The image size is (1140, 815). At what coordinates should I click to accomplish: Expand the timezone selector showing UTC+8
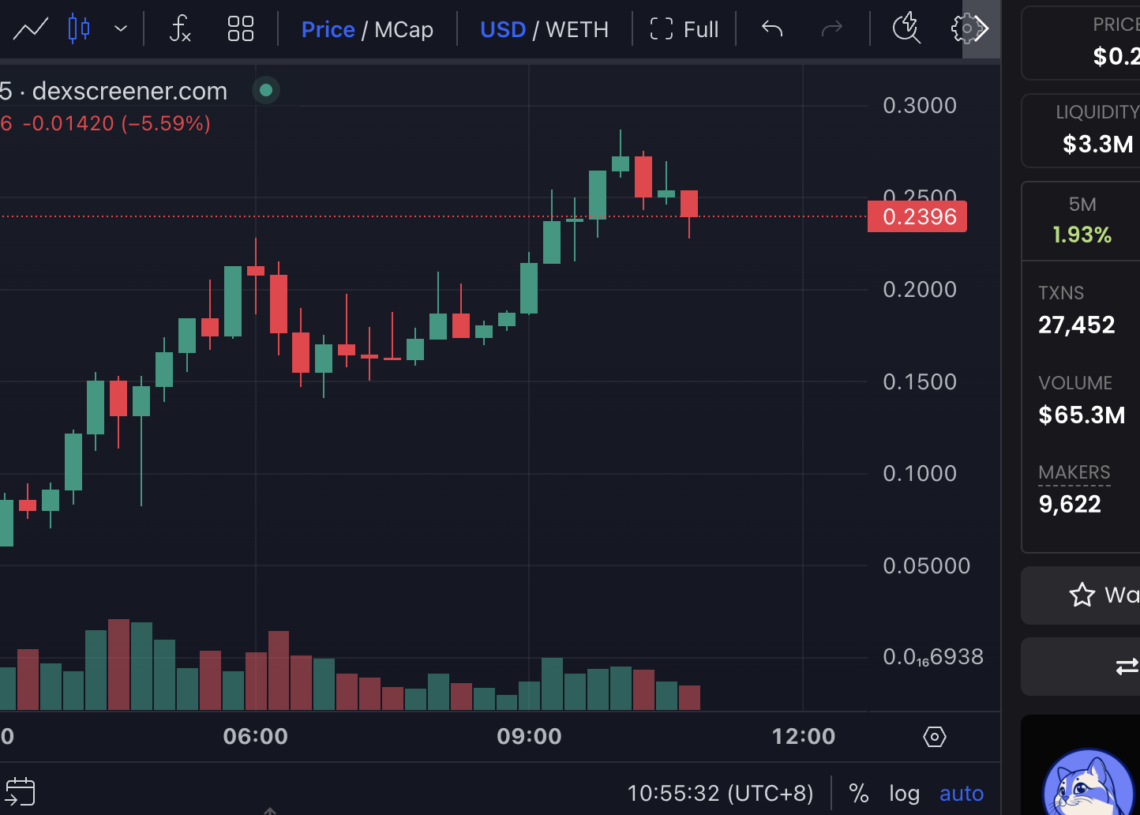pyautogui.click(x=719, y=792)
